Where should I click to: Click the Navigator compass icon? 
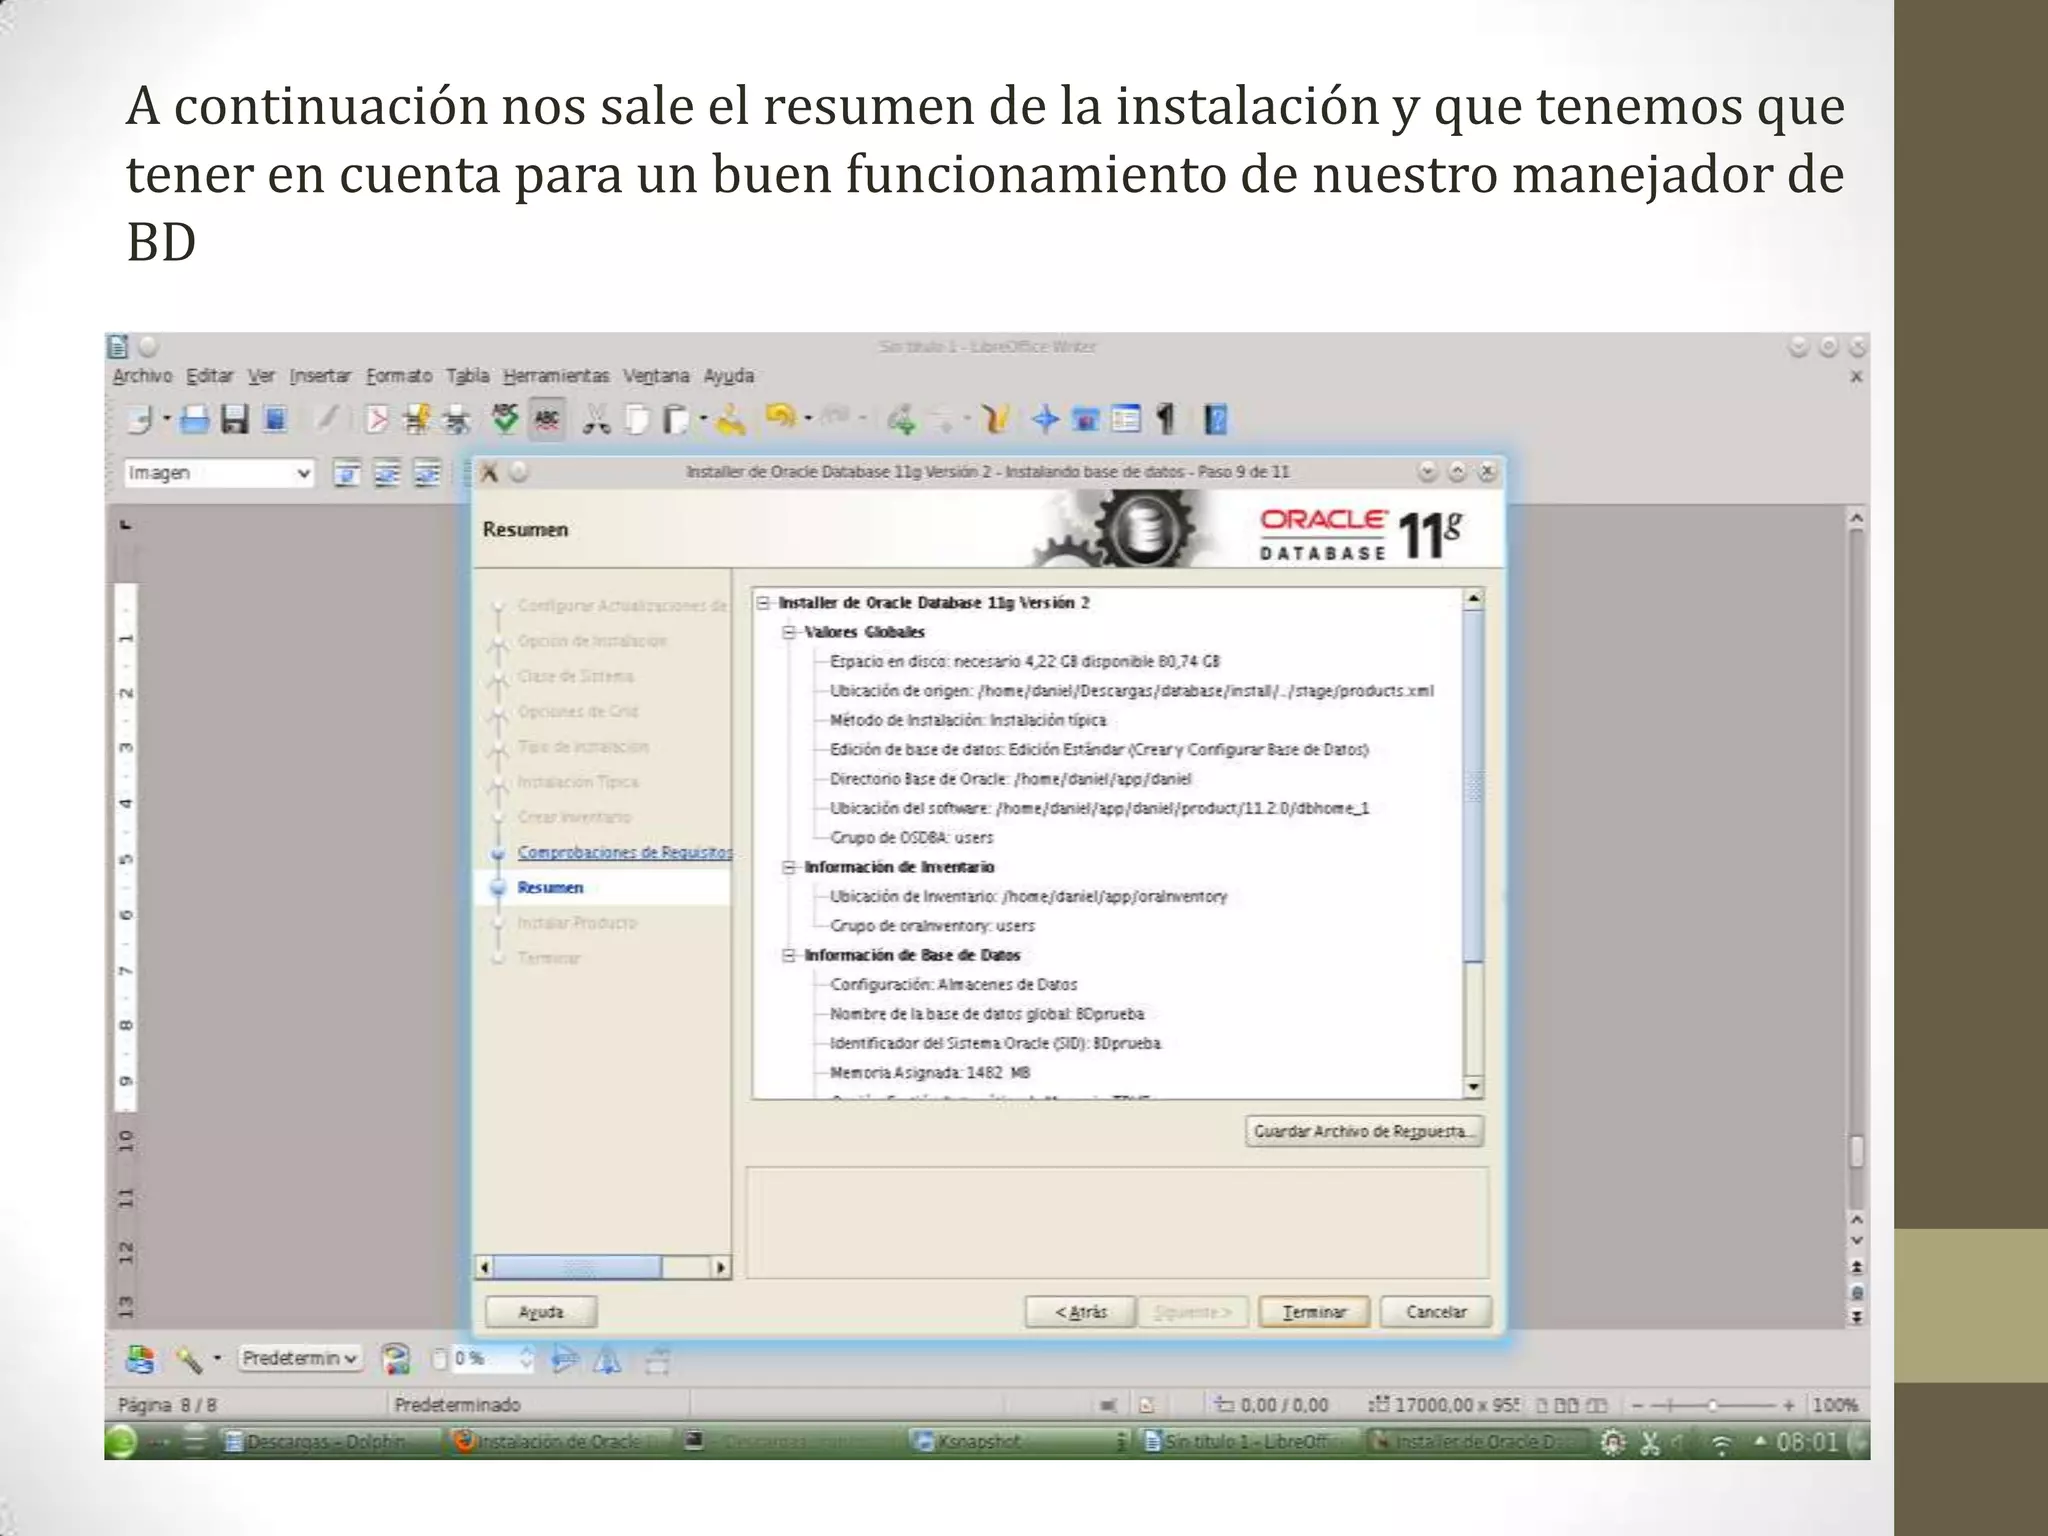[x=1045, y=419]
